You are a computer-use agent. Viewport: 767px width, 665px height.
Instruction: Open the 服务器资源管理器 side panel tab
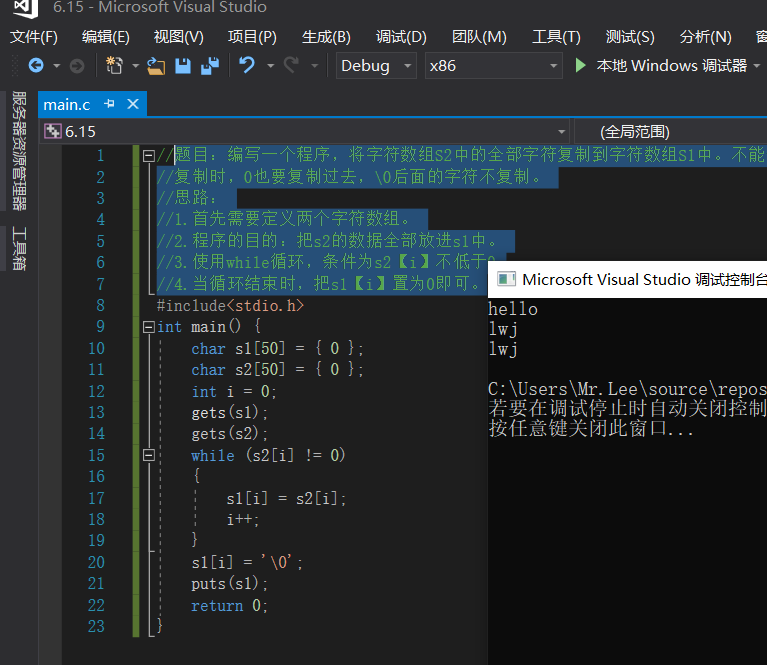(19, 151)
